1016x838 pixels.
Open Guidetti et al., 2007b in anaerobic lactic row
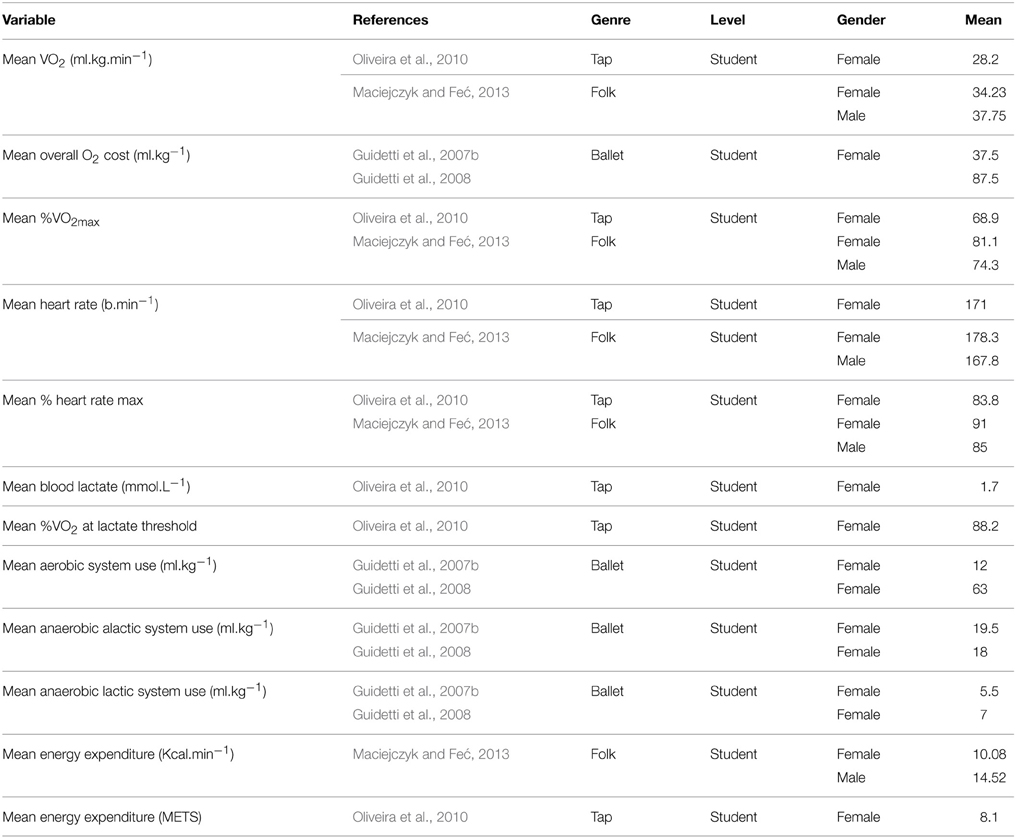tap(415, 691)
